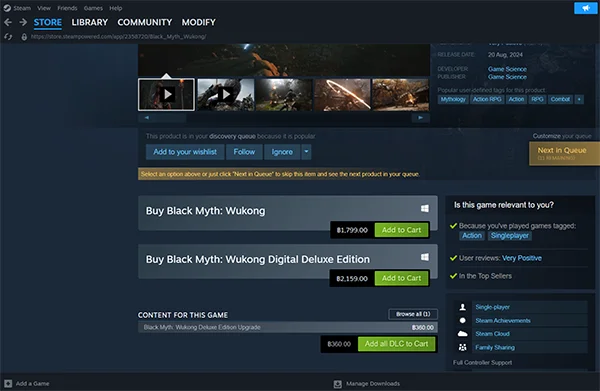Add Black Myth: Wukong standard to cart
Image resolution: width=600 pixels, height=391 pixels.
[401, 230]
